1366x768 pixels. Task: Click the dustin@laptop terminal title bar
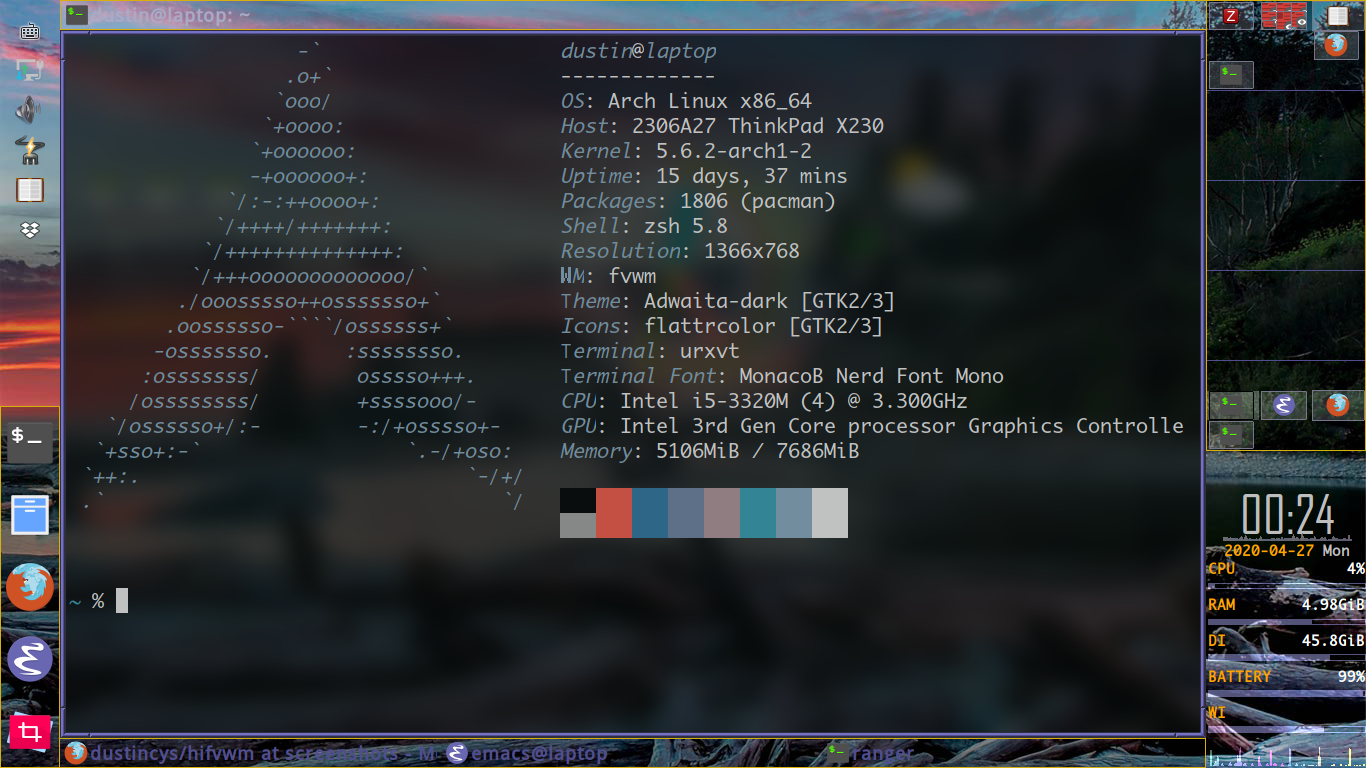(x=632, y=15)
